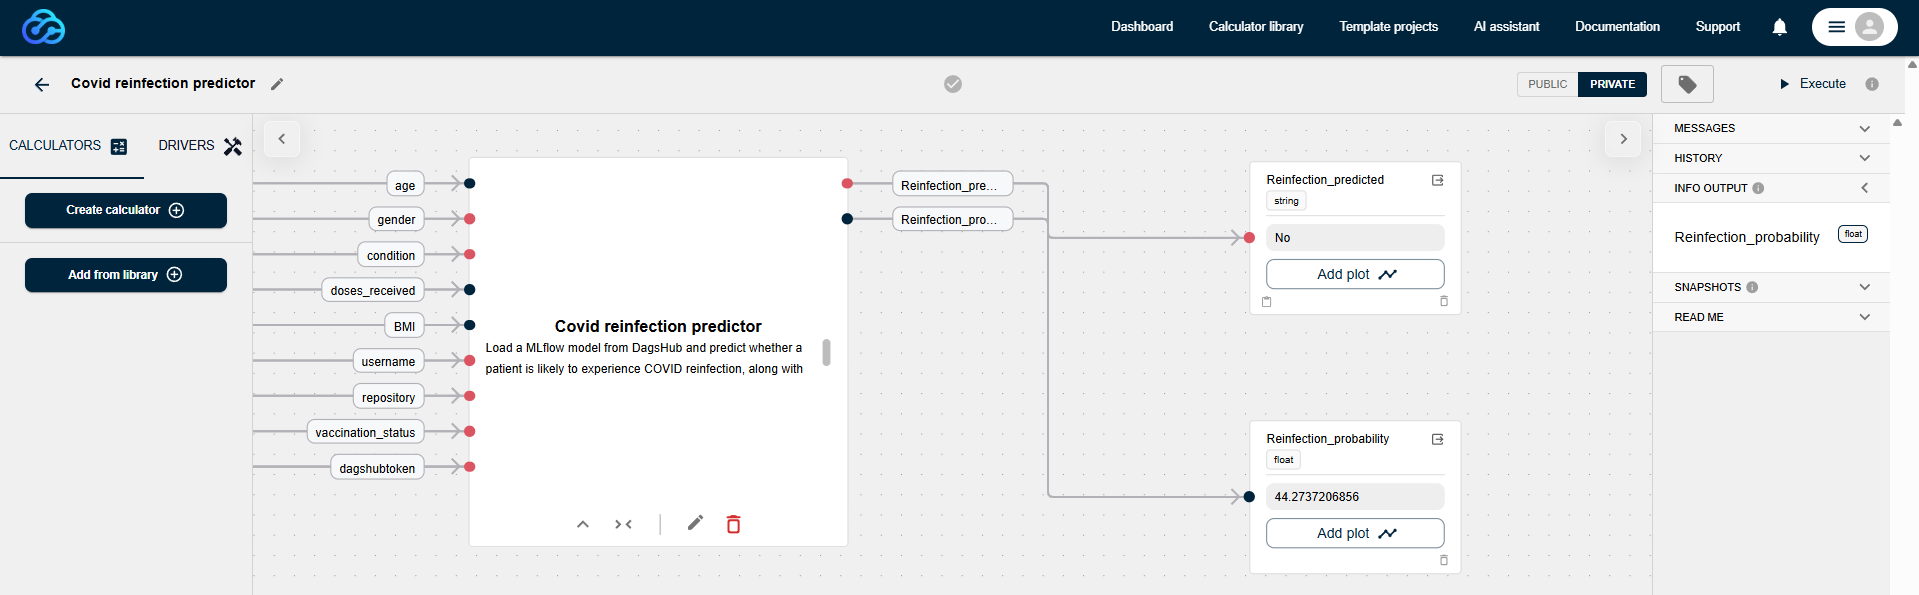Delete the Reinfection_probability output card
This screenshot has width=1919, height=595.
click(x=1443, y=560)
